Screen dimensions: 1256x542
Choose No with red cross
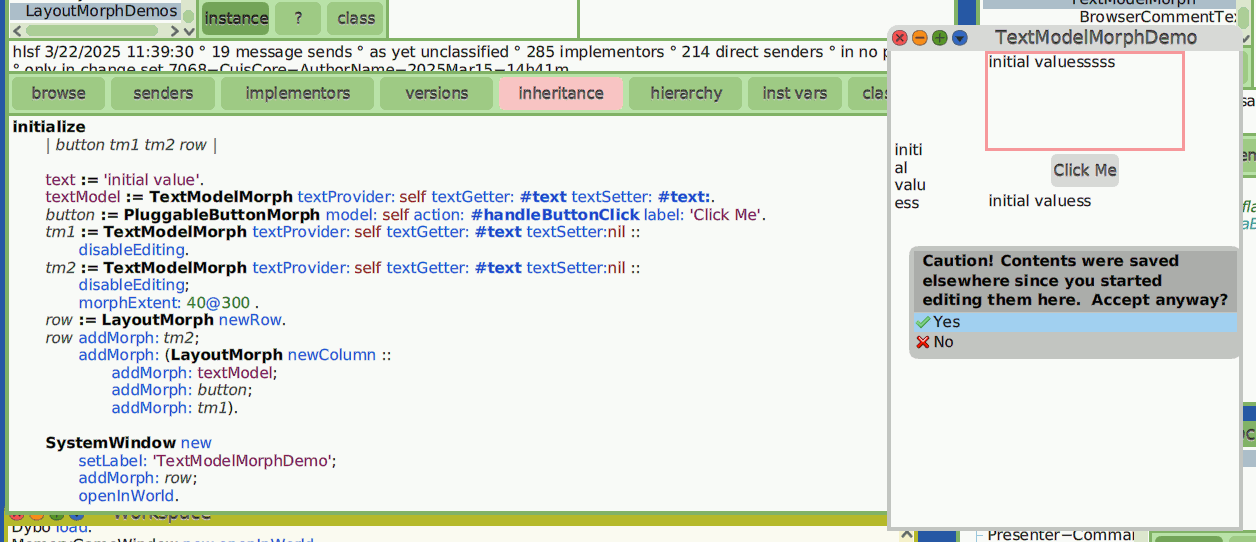click(x=1073, y=342)
